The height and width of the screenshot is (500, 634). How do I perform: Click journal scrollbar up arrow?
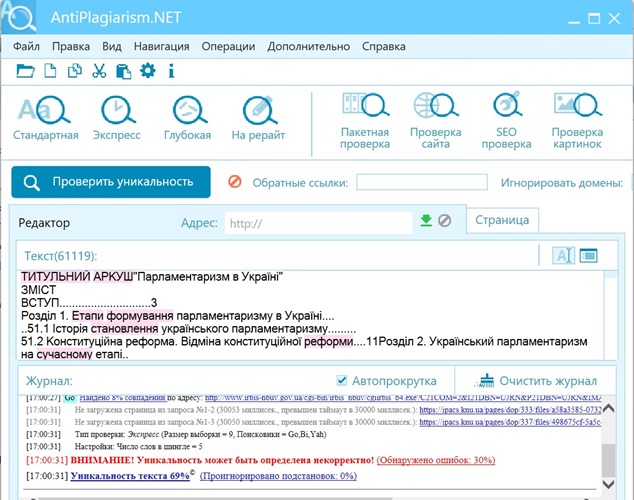(x=609, y=408)
